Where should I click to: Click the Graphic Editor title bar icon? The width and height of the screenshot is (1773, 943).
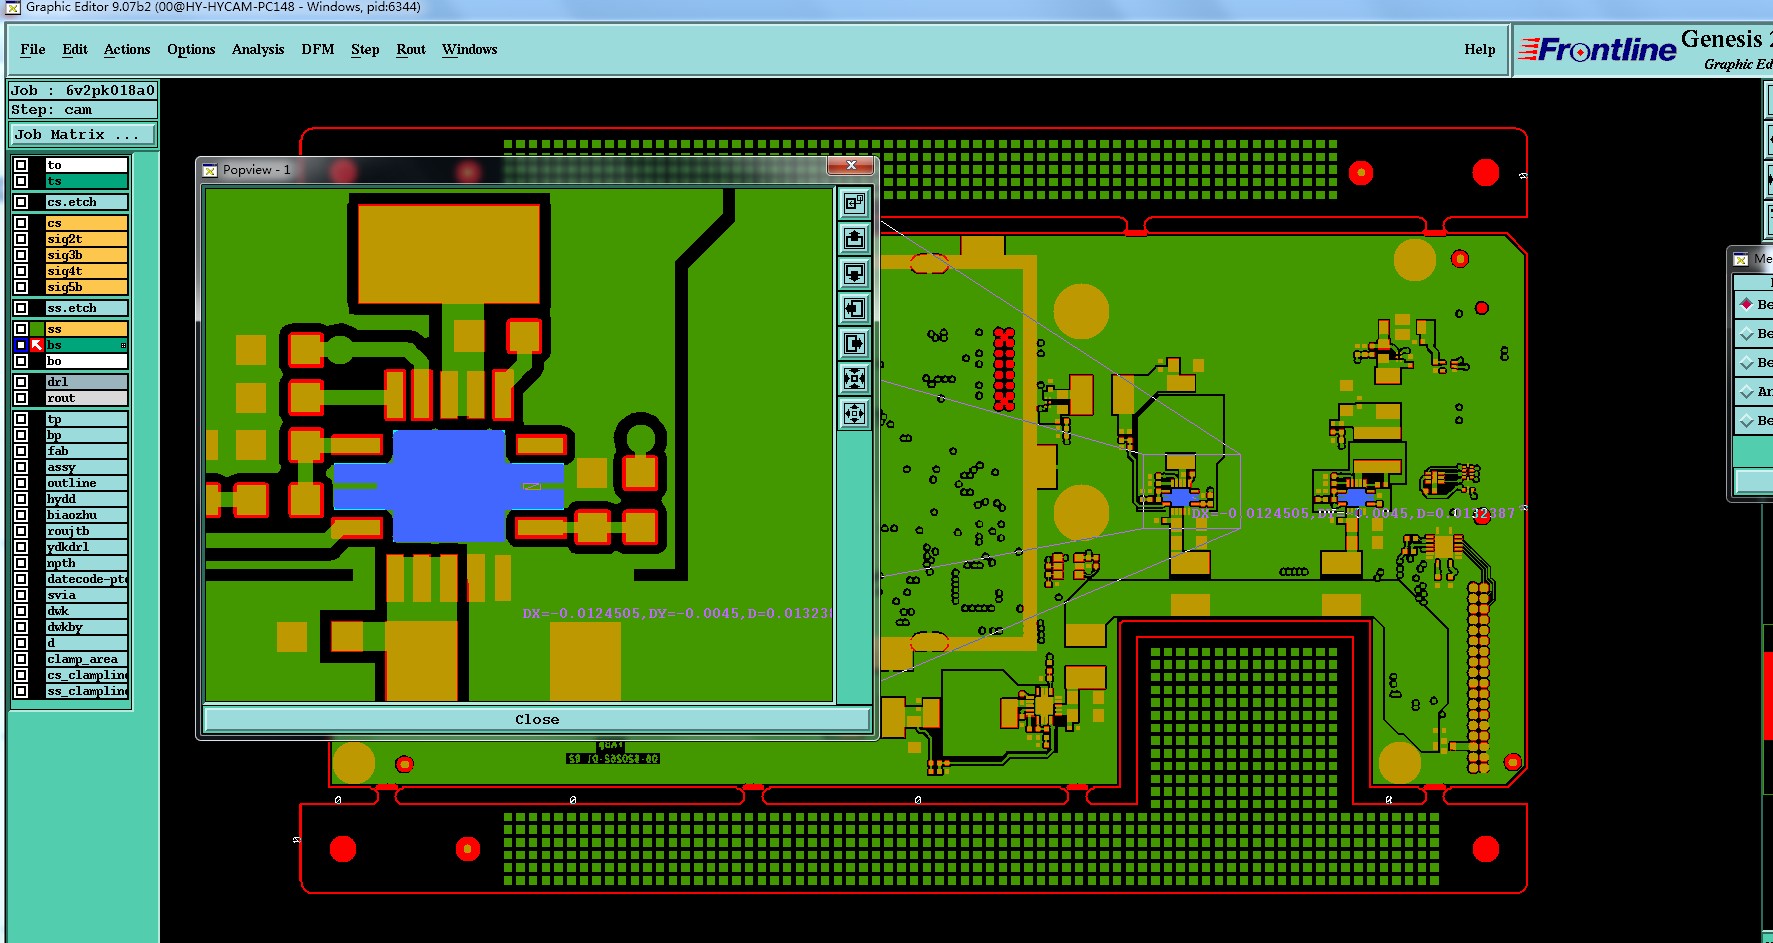(13, 7)
